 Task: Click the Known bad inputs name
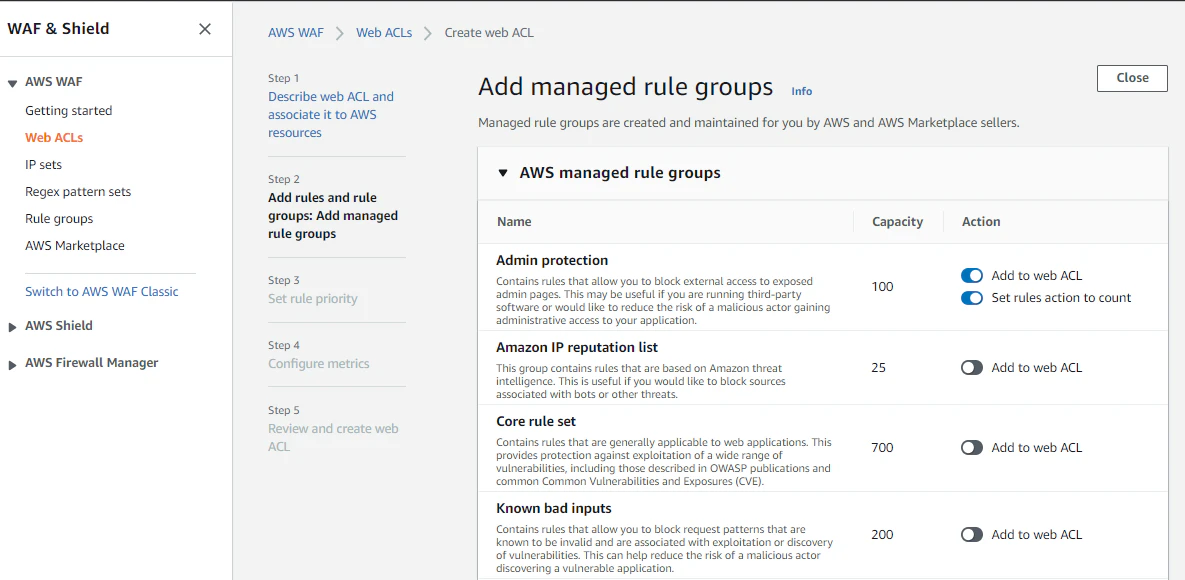coord(553,508)
